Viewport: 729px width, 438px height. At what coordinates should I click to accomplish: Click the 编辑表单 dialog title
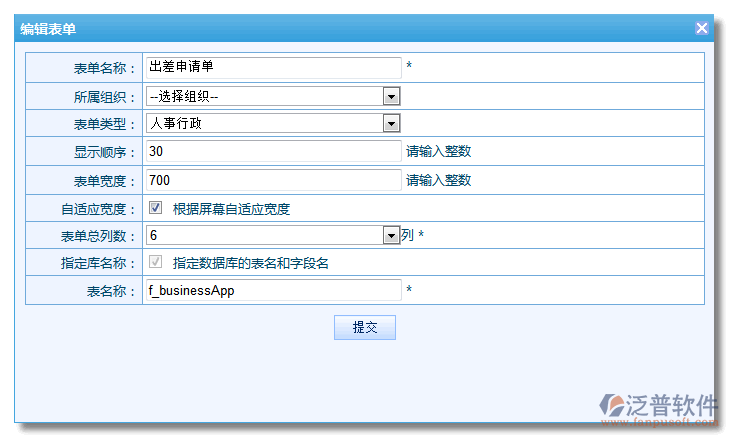pyautogui.click(x=48, y=29)
